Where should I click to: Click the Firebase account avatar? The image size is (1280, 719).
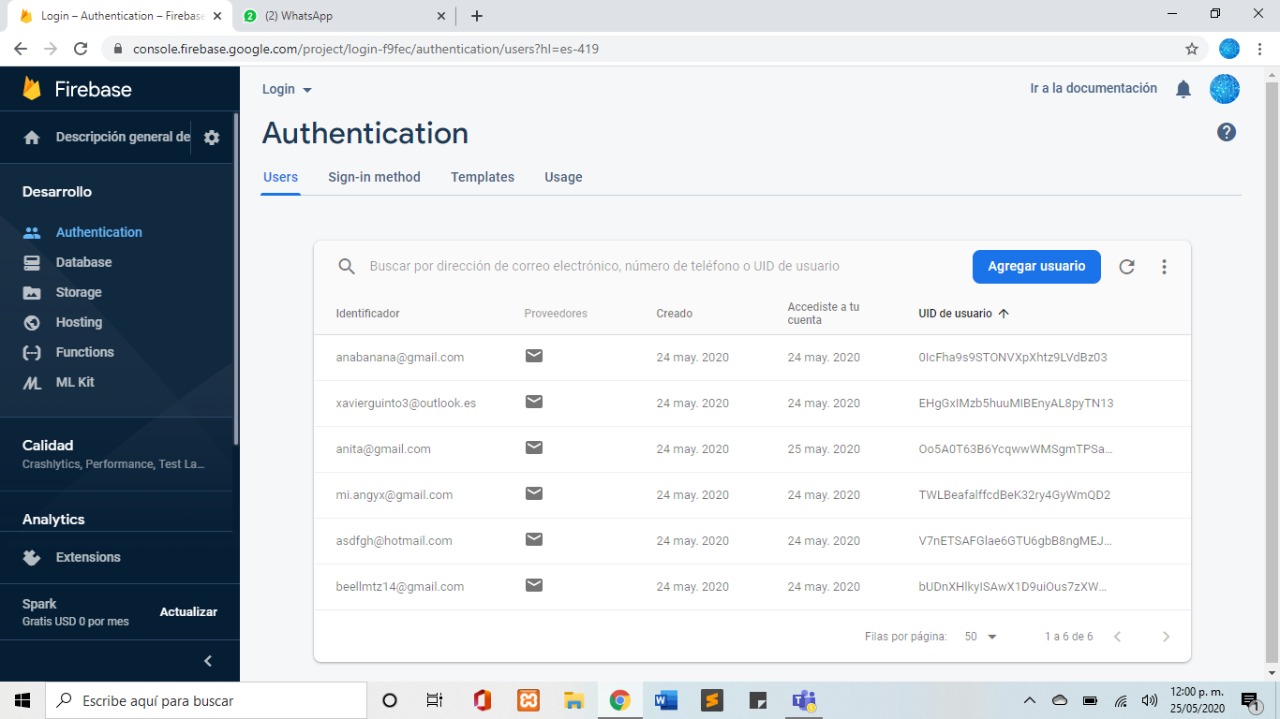(1225, 89)
